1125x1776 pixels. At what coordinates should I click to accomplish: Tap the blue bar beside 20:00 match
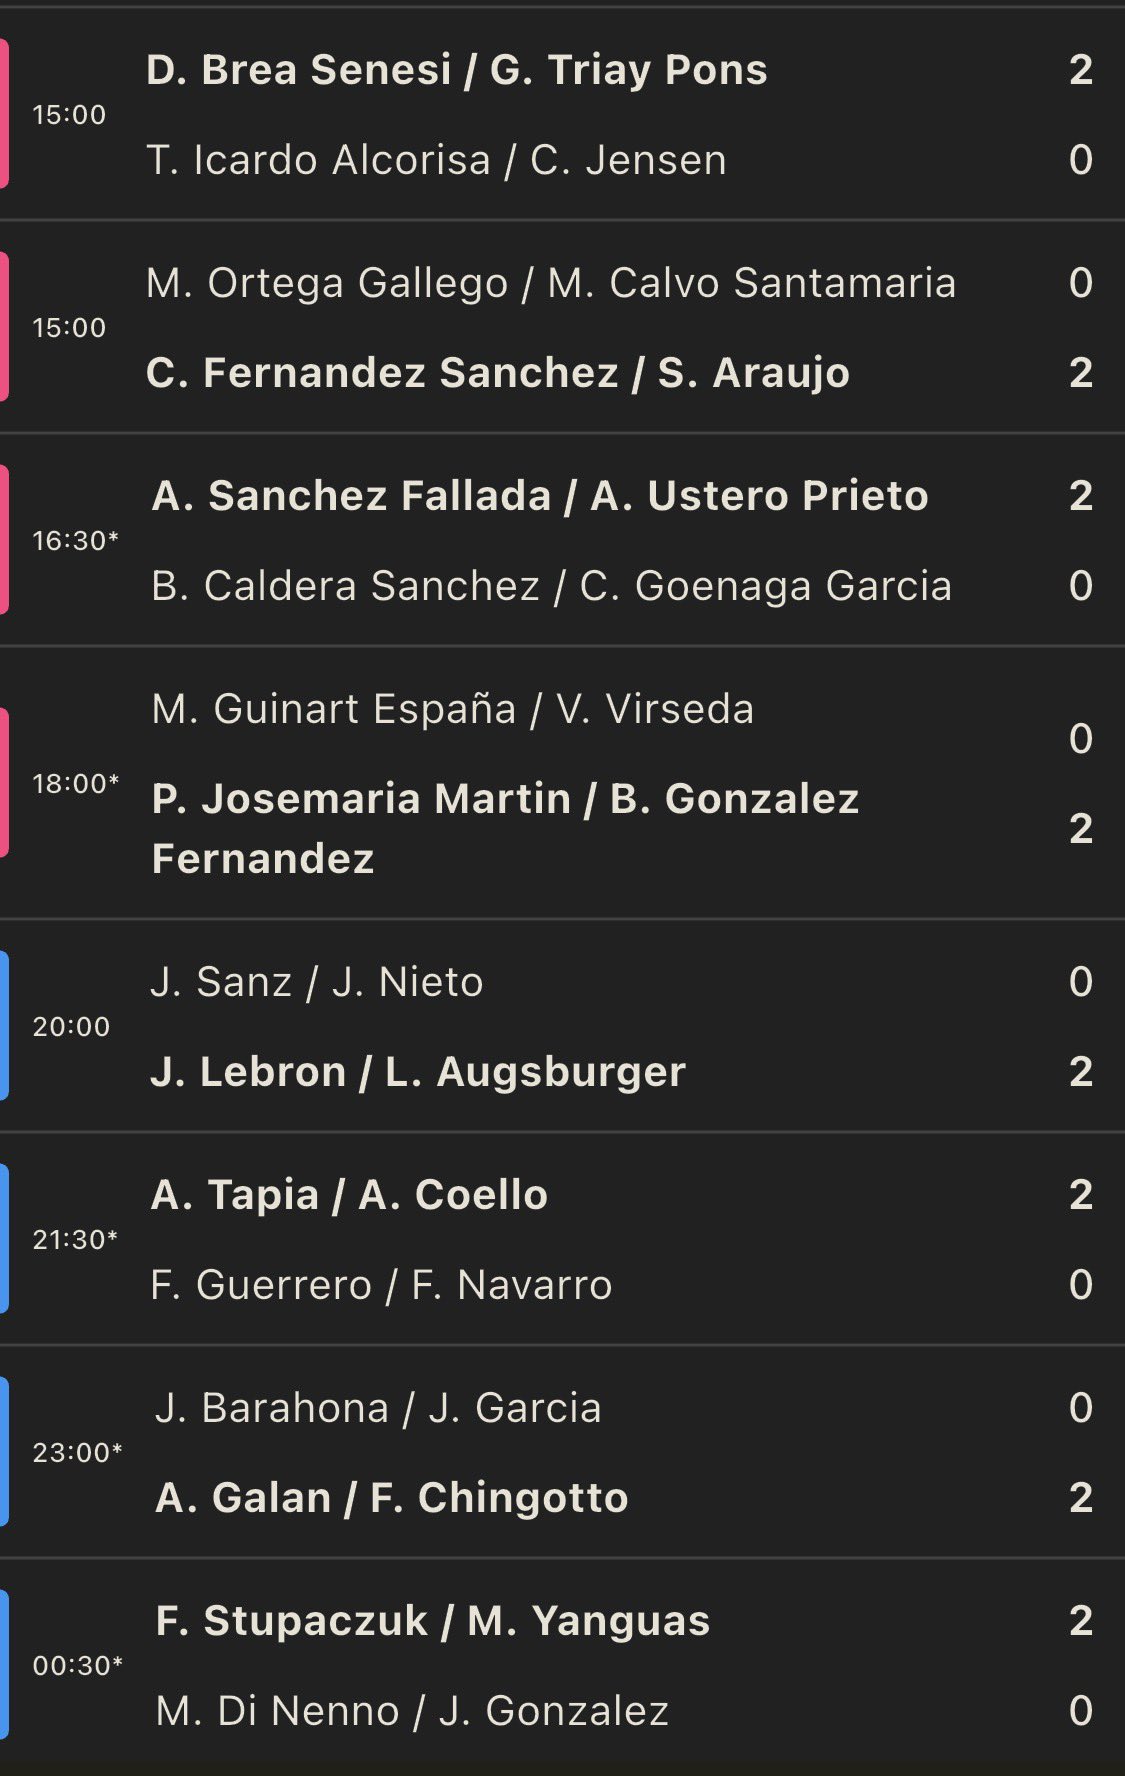tap(4, 1026)
